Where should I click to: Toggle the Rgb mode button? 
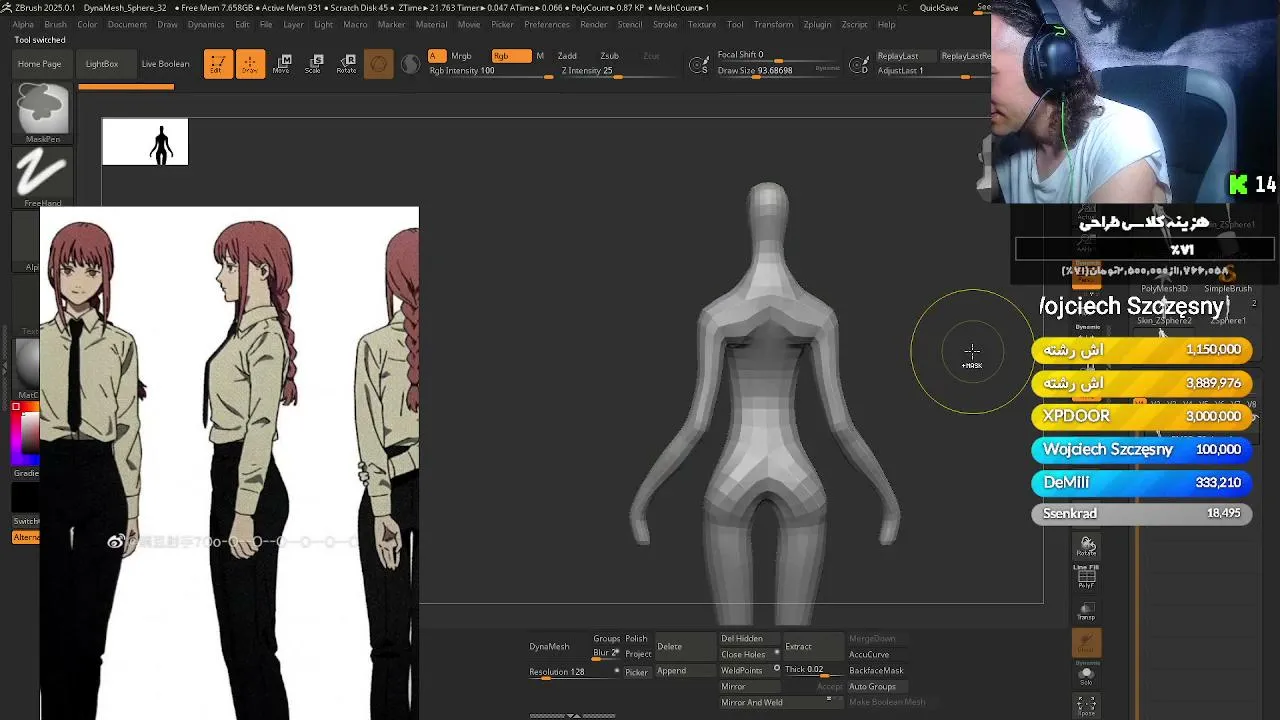tap(511, 56)
